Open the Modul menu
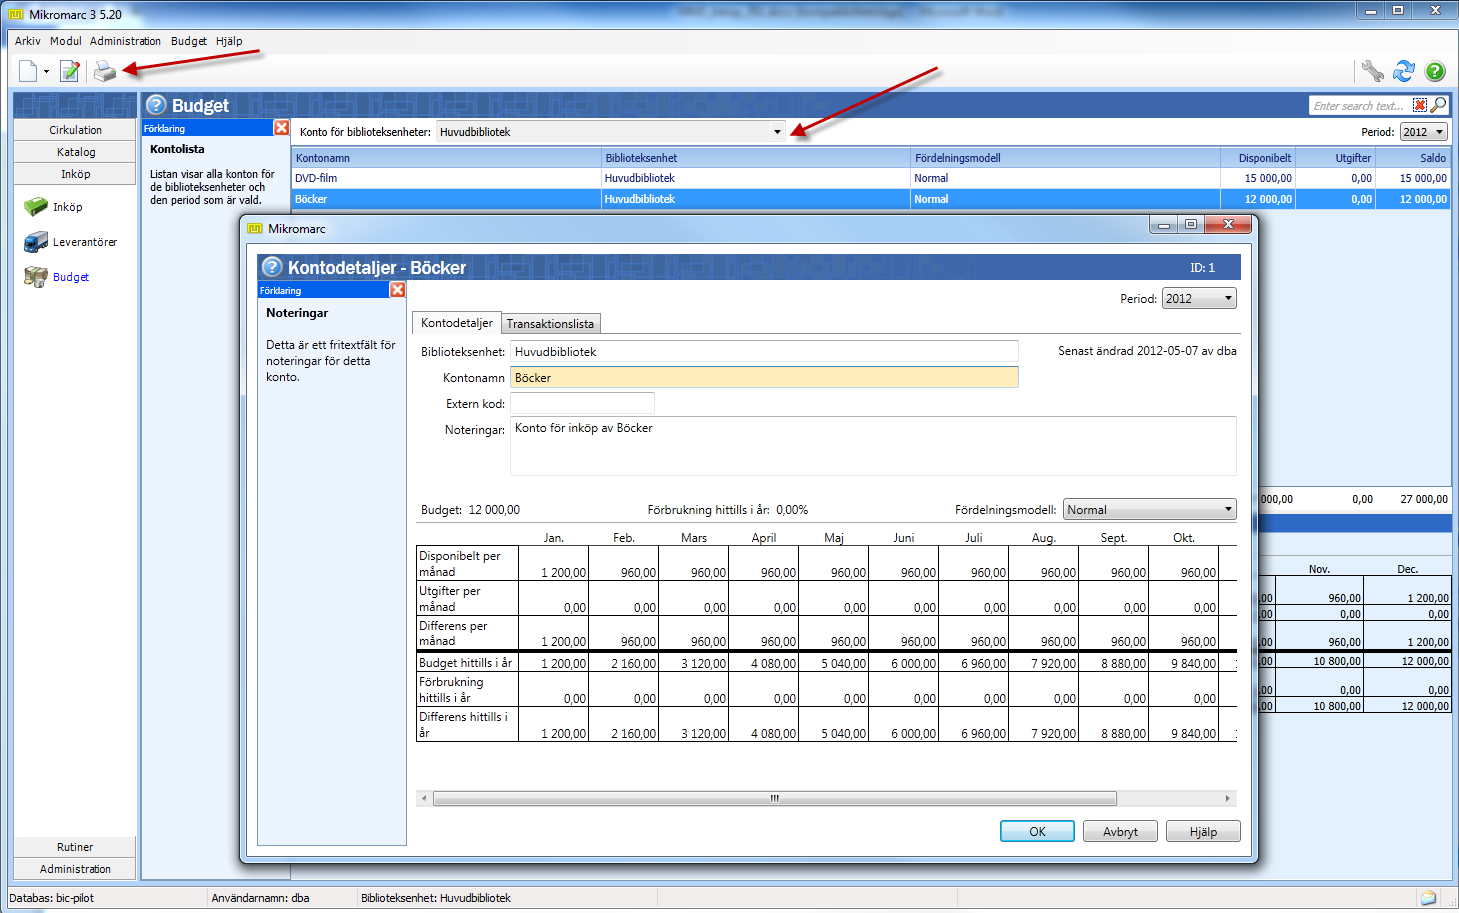This screenshot has height=913, width=1459. point(66,41)
